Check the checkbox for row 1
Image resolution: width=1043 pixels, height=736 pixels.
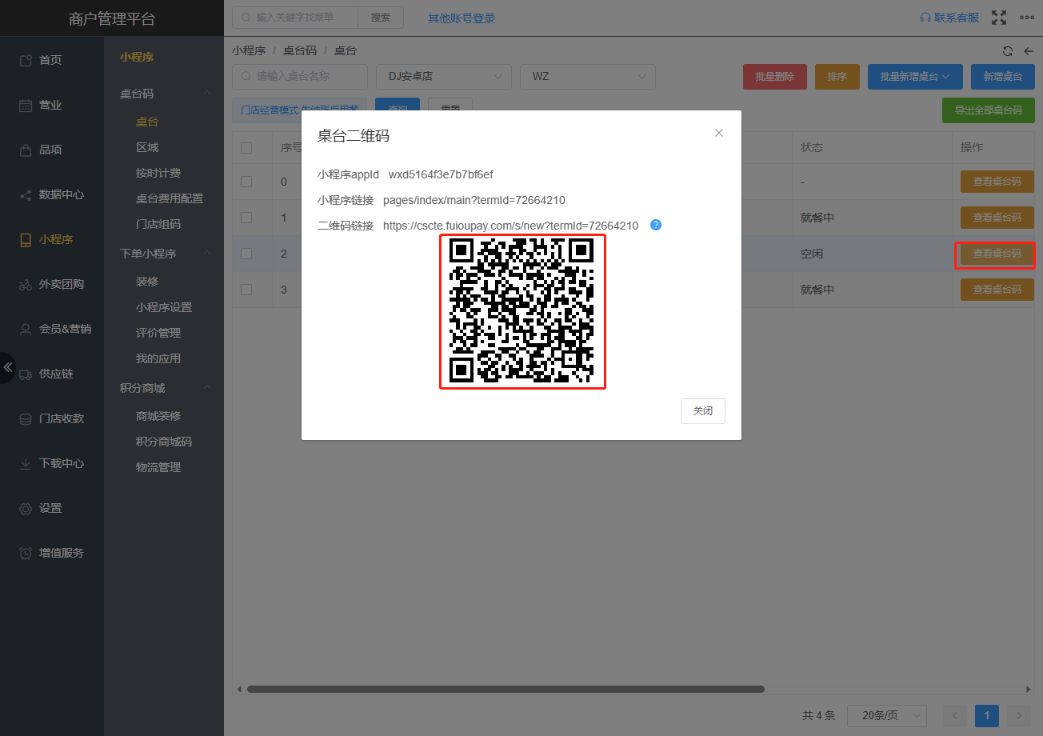(246, 218)
